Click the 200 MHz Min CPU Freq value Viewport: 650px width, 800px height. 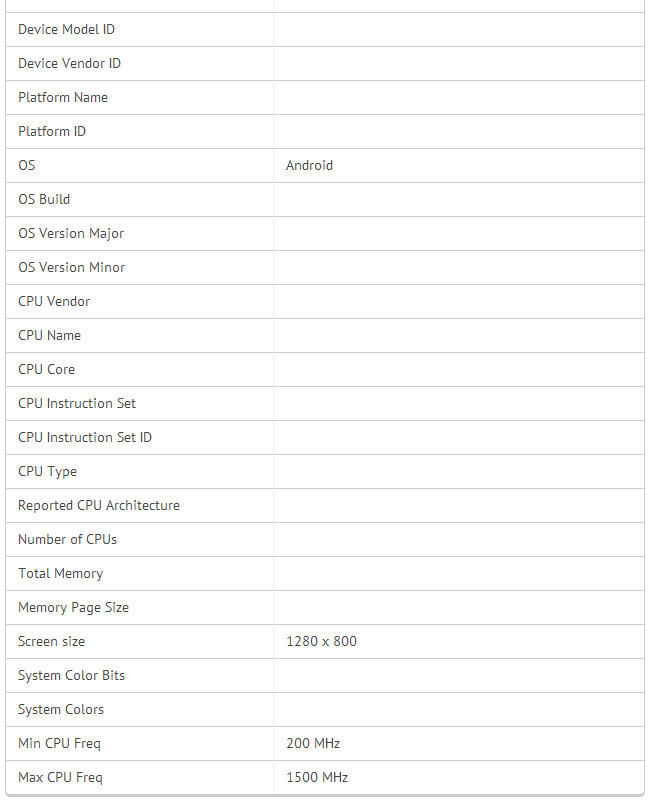[313, 744]
